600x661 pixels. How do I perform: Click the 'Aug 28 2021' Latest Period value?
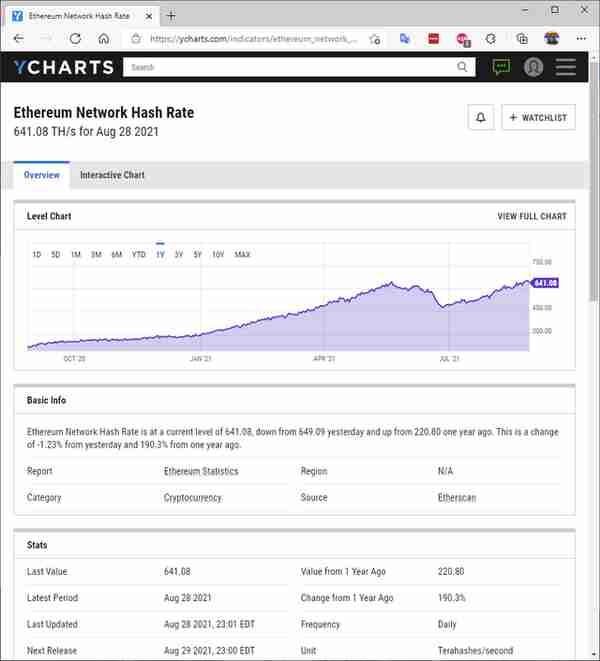coord(188,598)
